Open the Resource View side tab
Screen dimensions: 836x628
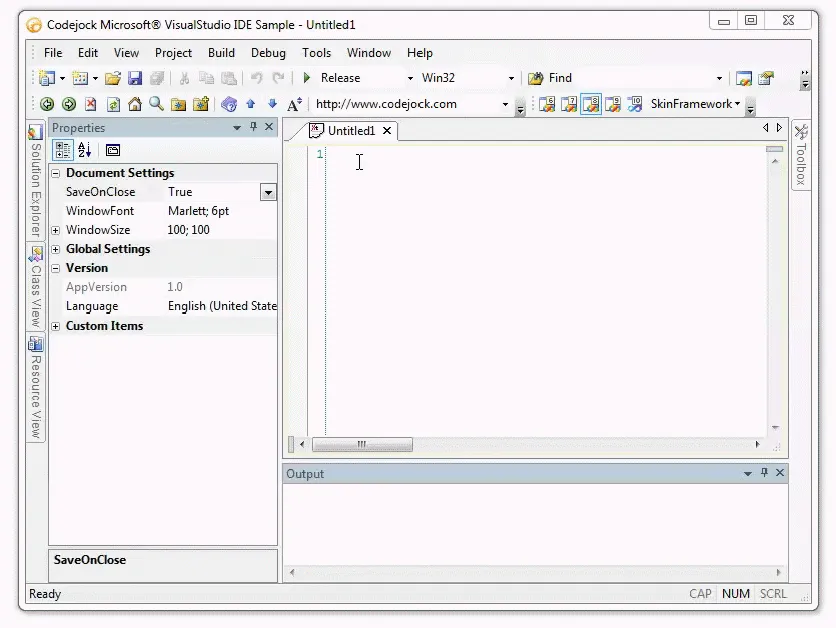pos(36,388)
